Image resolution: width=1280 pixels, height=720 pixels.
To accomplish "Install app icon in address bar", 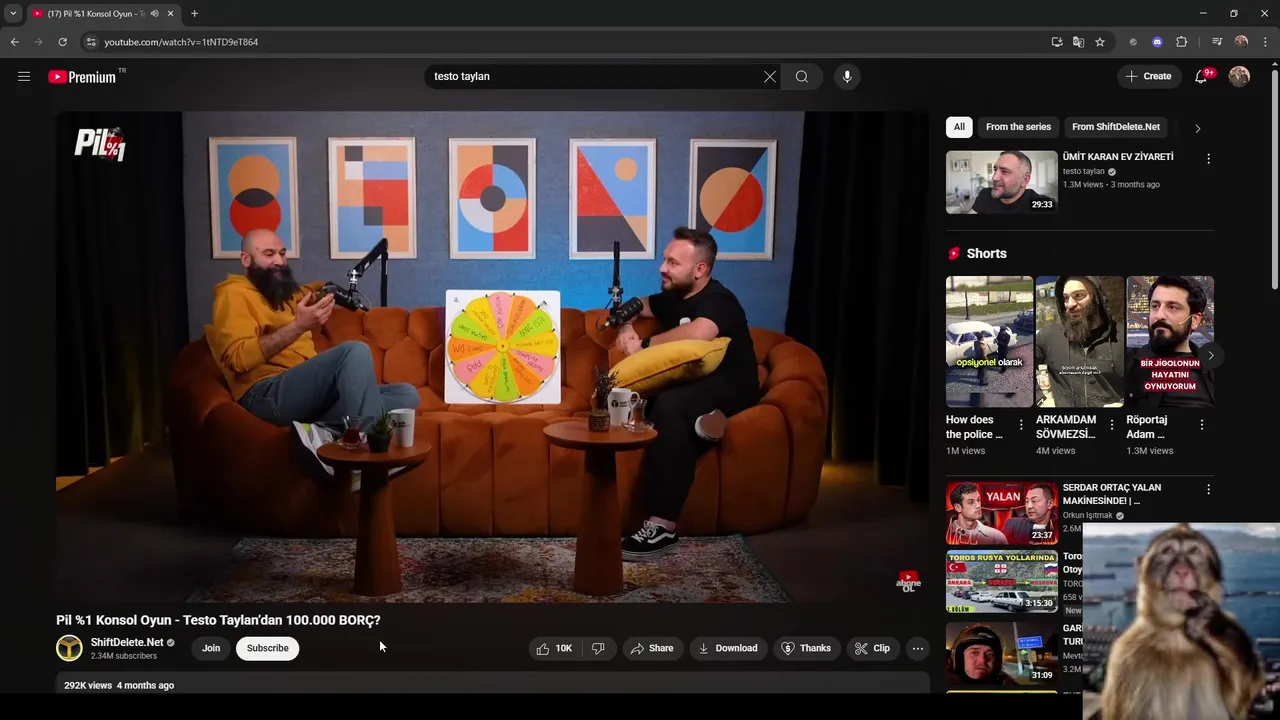I will tap(1057, 42).
